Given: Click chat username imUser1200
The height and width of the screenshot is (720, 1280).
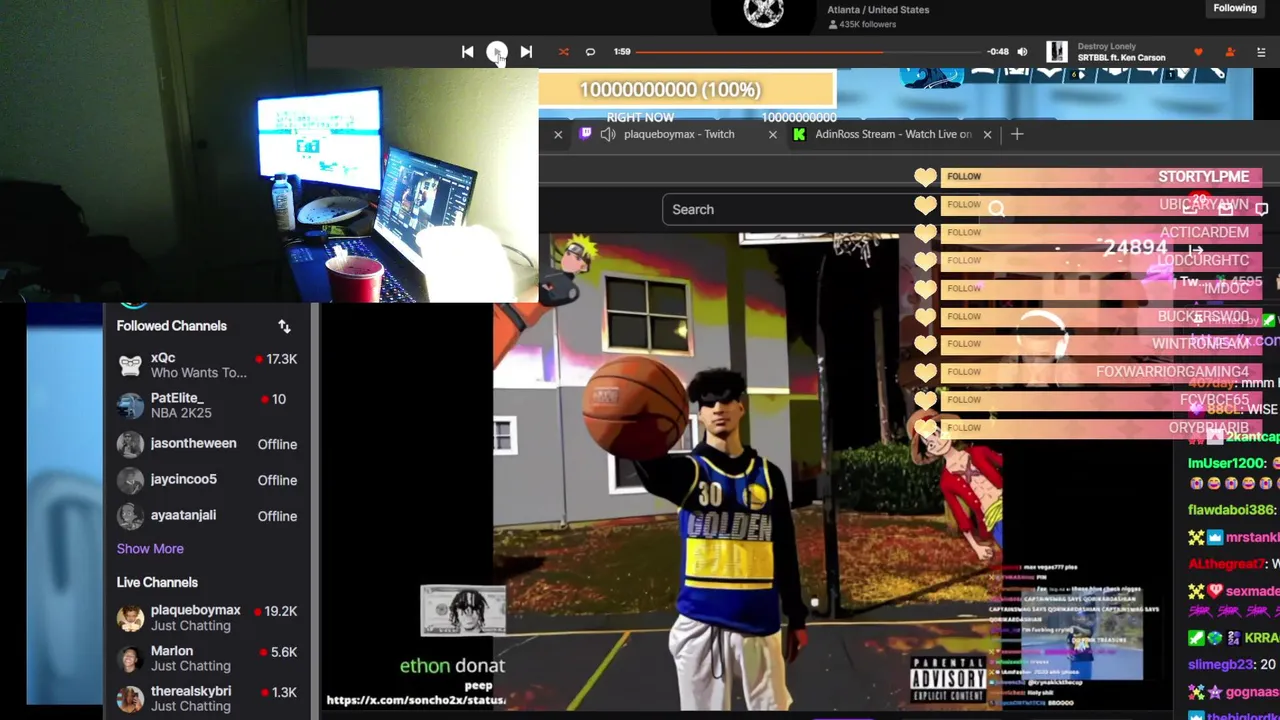Looking at the screenshot, I should (x=1226, y=464).
